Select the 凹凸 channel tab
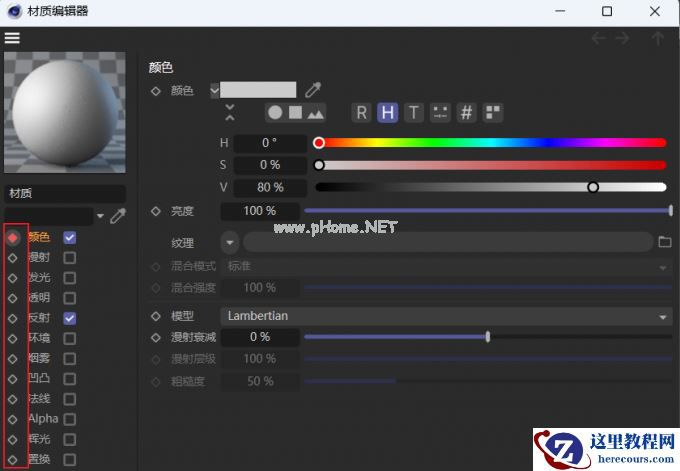 click(39, 379)
